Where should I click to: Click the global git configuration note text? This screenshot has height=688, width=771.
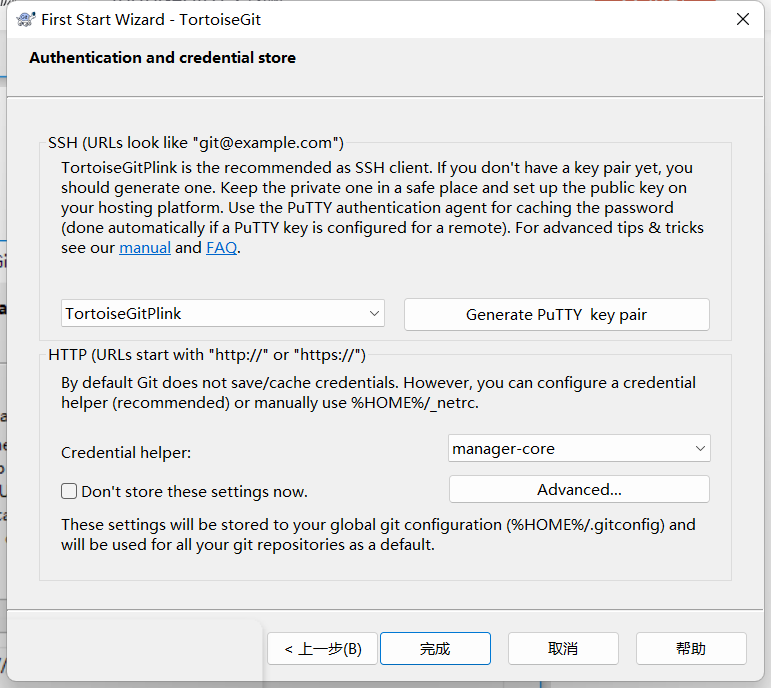(378, 535)
